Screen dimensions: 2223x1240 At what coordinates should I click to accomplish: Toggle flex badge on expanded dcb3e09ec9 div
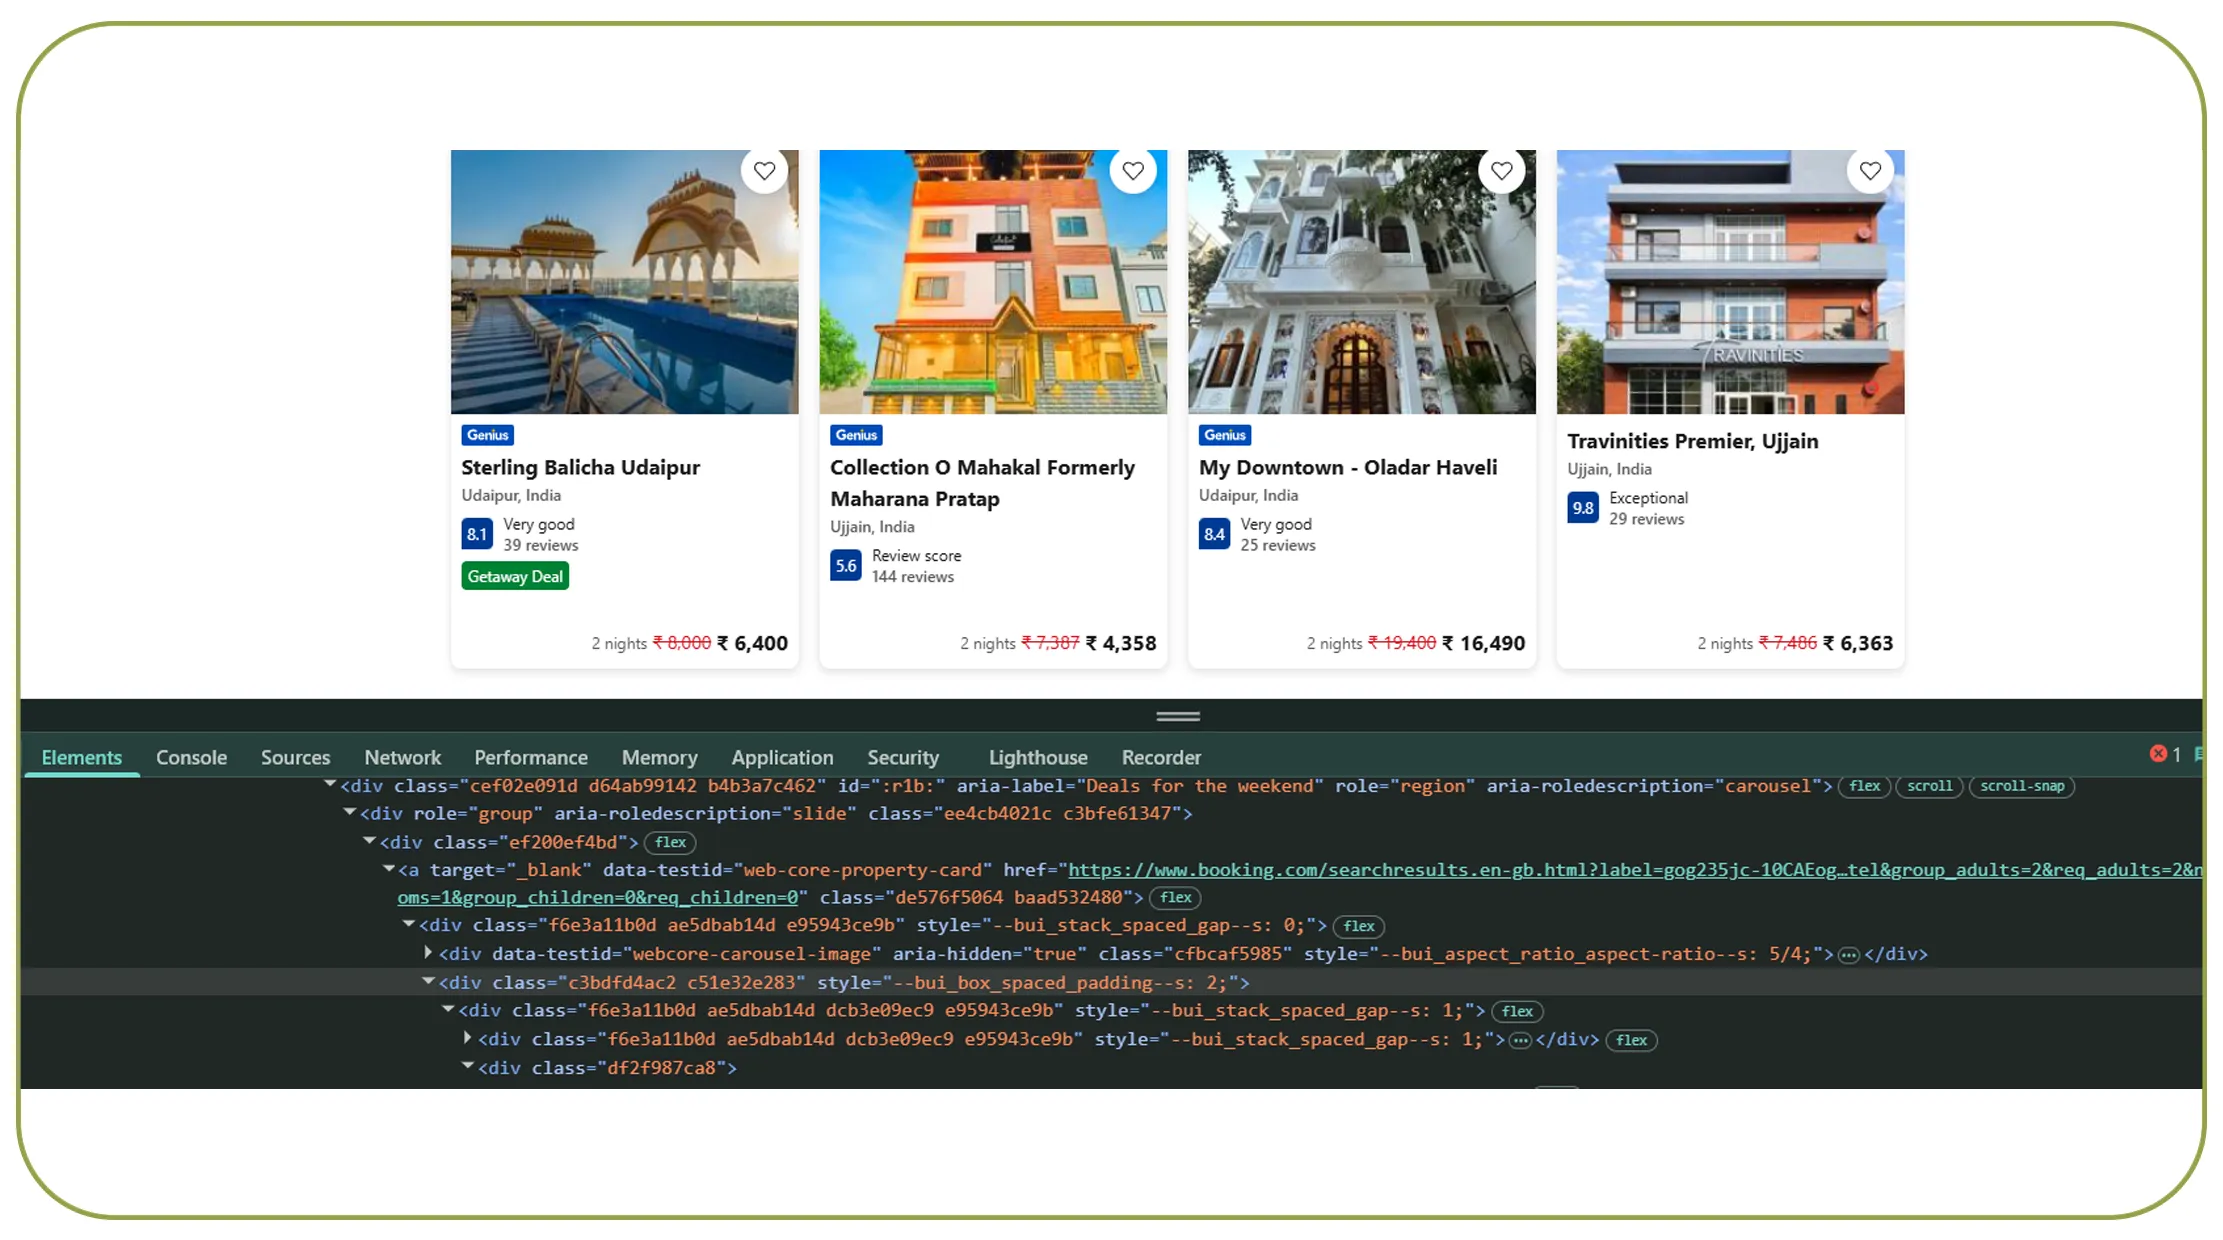pyautogui.click(x=1517, y=1011)
